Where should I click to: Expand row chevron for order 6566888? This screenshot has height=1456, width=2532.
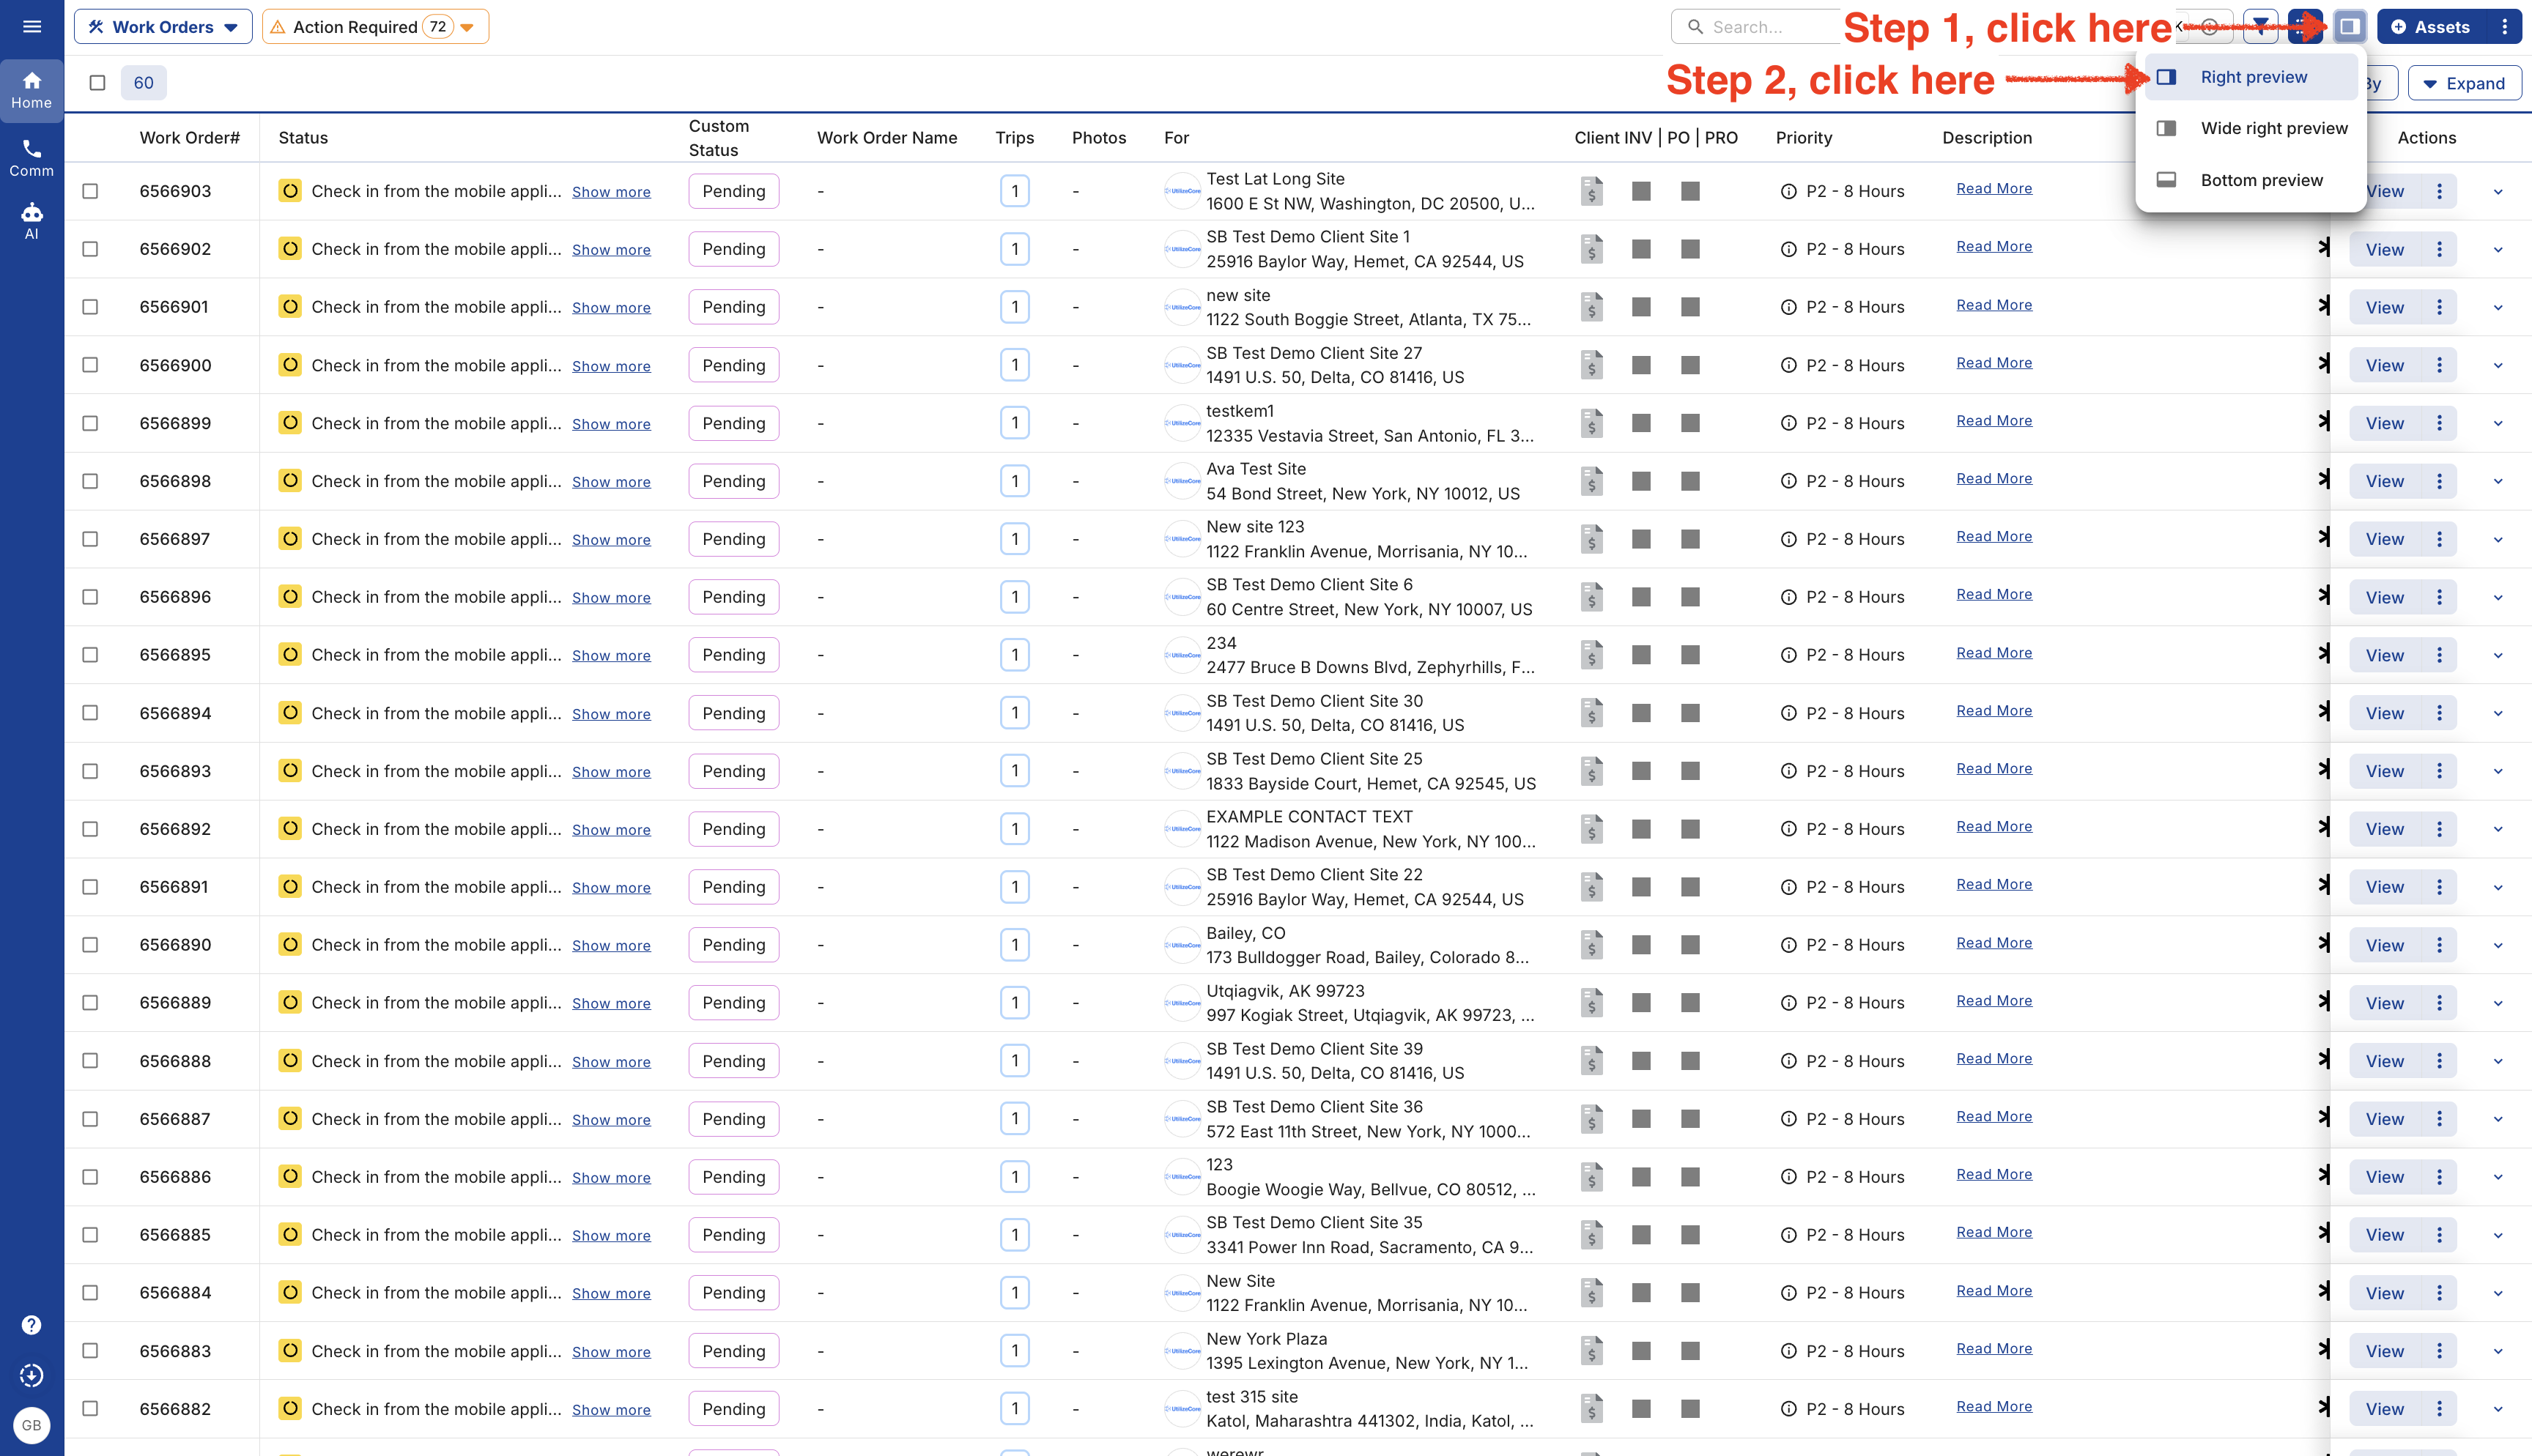pos(2498,1061)
